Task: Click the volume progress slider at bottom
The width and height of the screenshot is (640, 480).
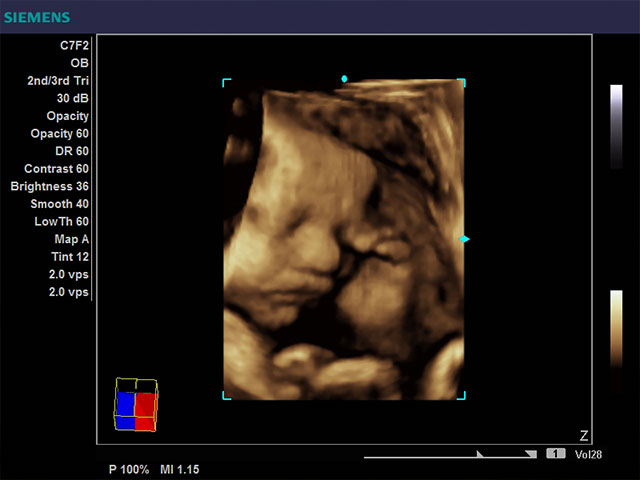Action: [450, 455]
